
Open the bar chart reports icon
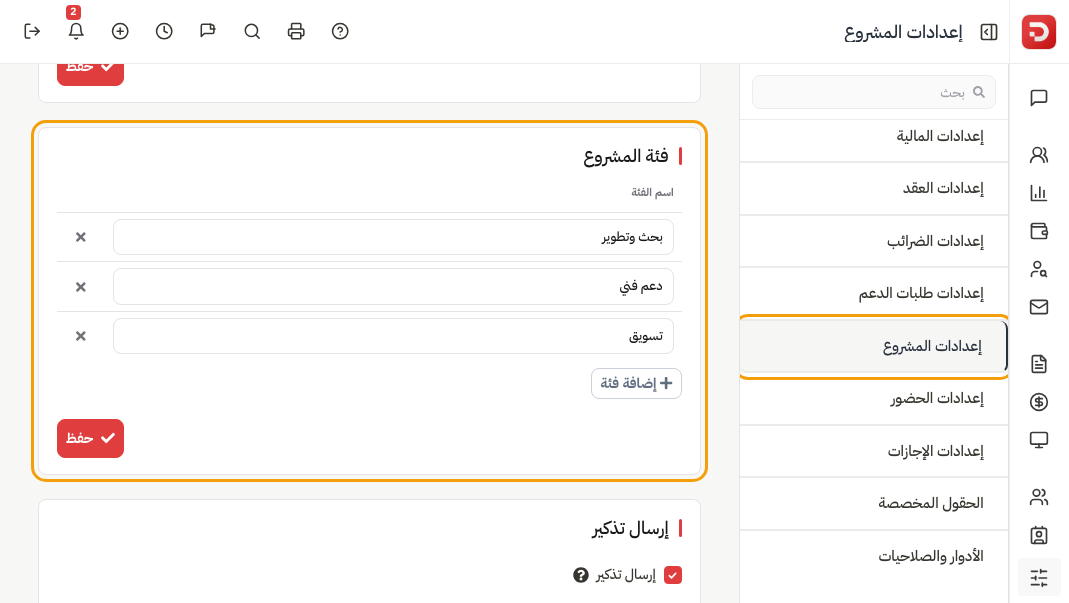tap(1039, 193)
